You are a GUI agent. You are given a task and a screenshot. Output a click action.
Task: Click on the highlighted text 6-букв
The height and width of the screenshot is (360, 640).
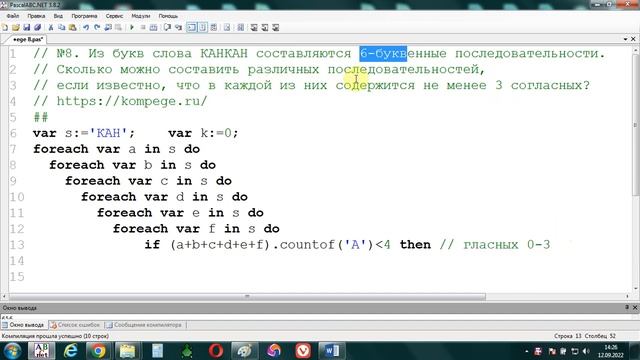(x=383, y=53)
